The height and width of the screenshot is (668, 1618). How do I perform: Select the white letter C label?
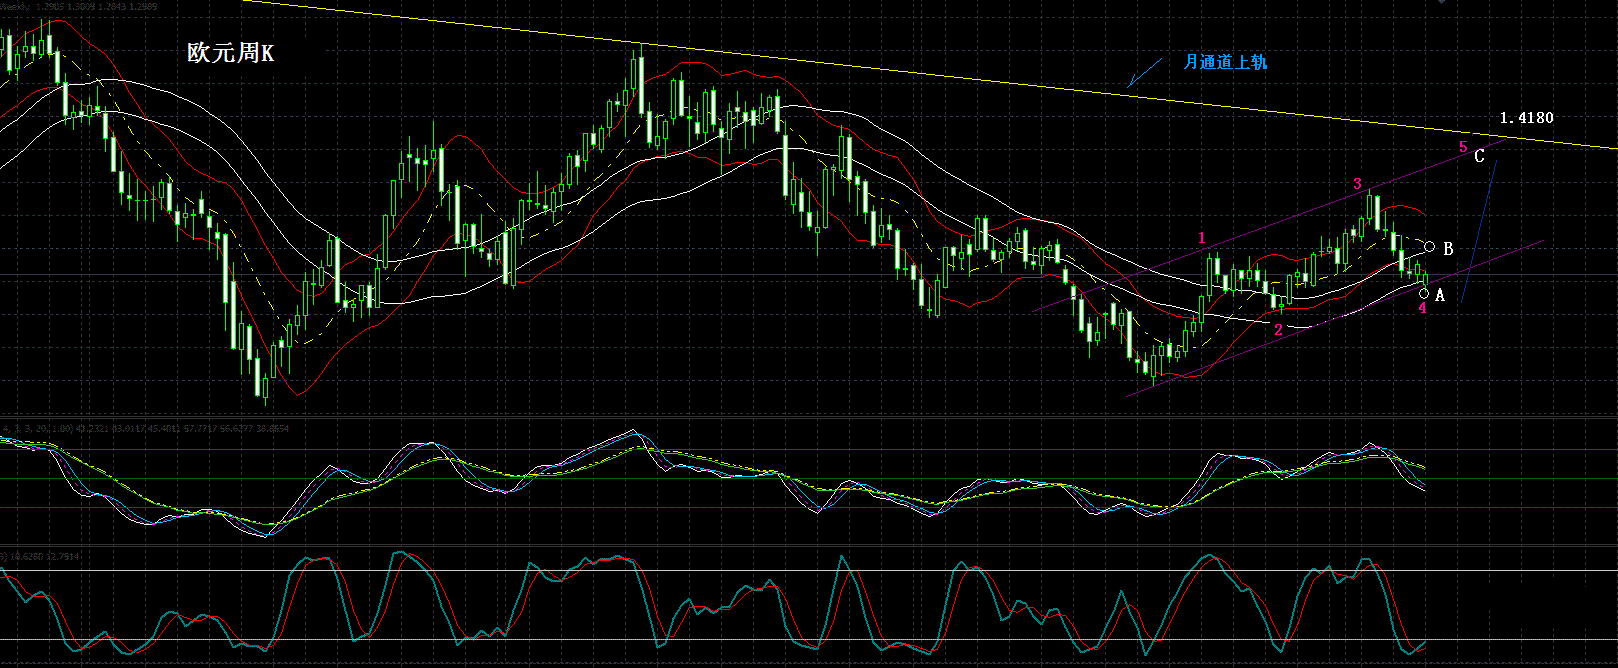click(1479, 157)
